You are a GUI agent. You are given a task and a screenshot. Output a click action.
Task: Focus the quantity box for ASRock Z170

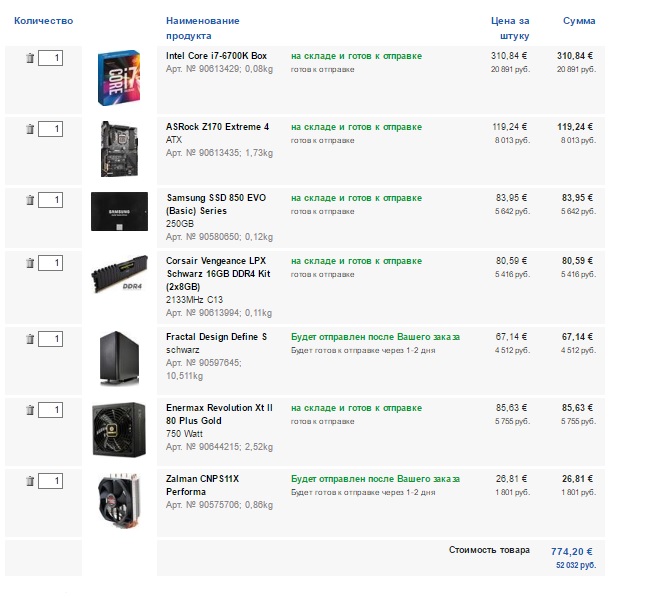click(x=50, y=129)
